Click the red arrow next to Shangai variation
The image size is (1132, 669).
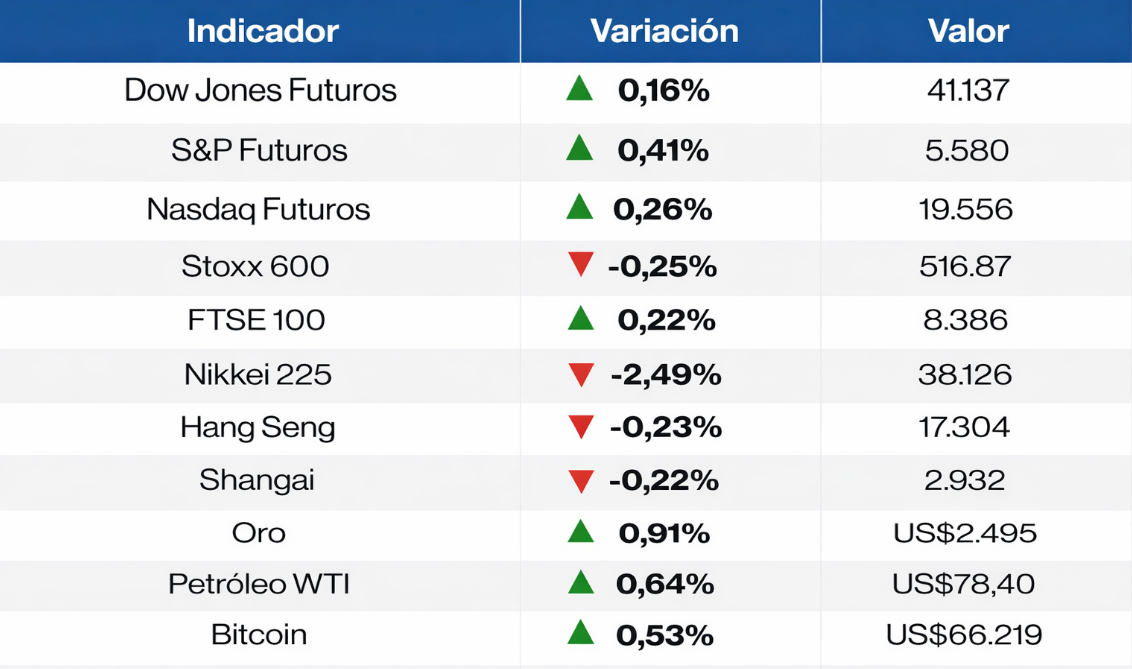(580, 481)
